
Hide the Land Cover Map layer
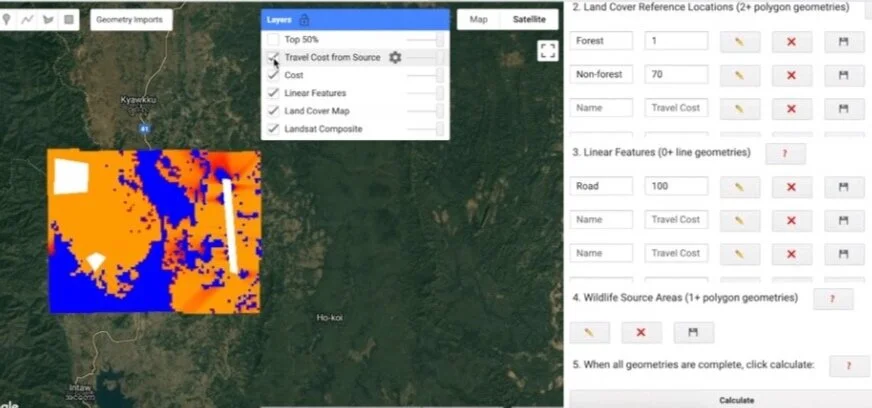[x=273, y=111]
